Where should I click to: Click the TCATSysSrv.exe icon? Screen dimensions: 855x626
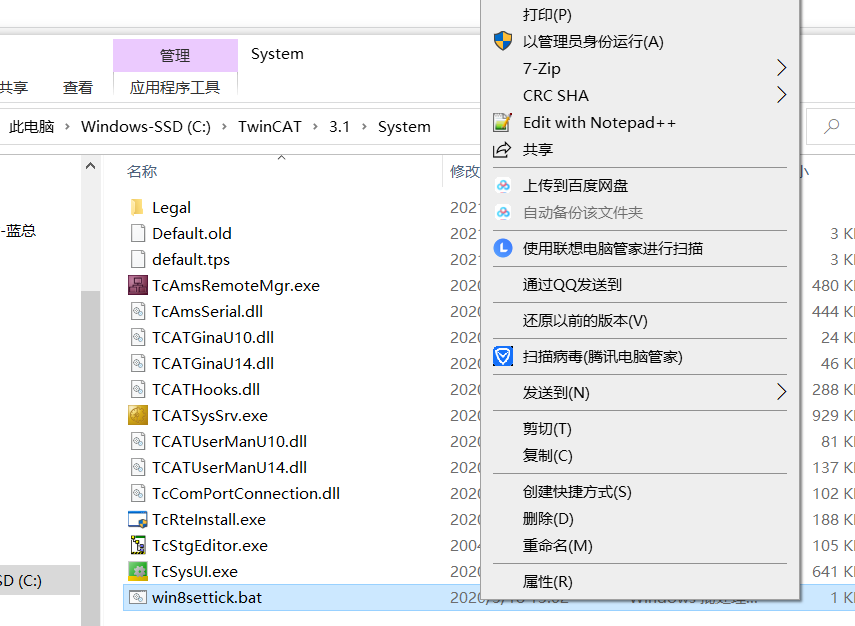point(136,415)
